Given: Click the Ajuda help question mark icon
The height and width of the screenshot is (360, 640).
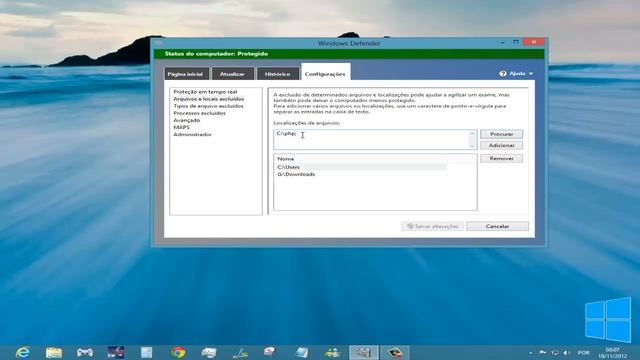Looking at the screenshot, I should [x=503, y=73].
